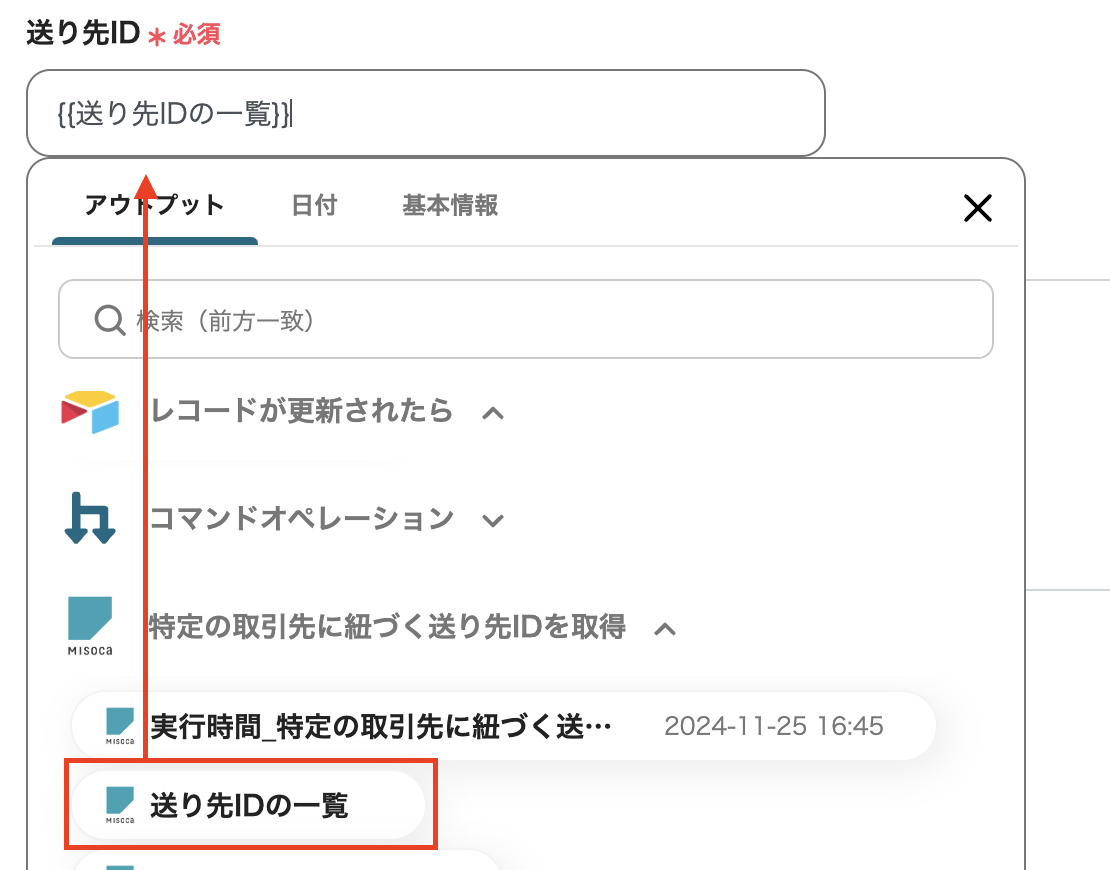1110x870 pixels.
Task: Open the 基本情報 tab
Action: pos(450,205)
